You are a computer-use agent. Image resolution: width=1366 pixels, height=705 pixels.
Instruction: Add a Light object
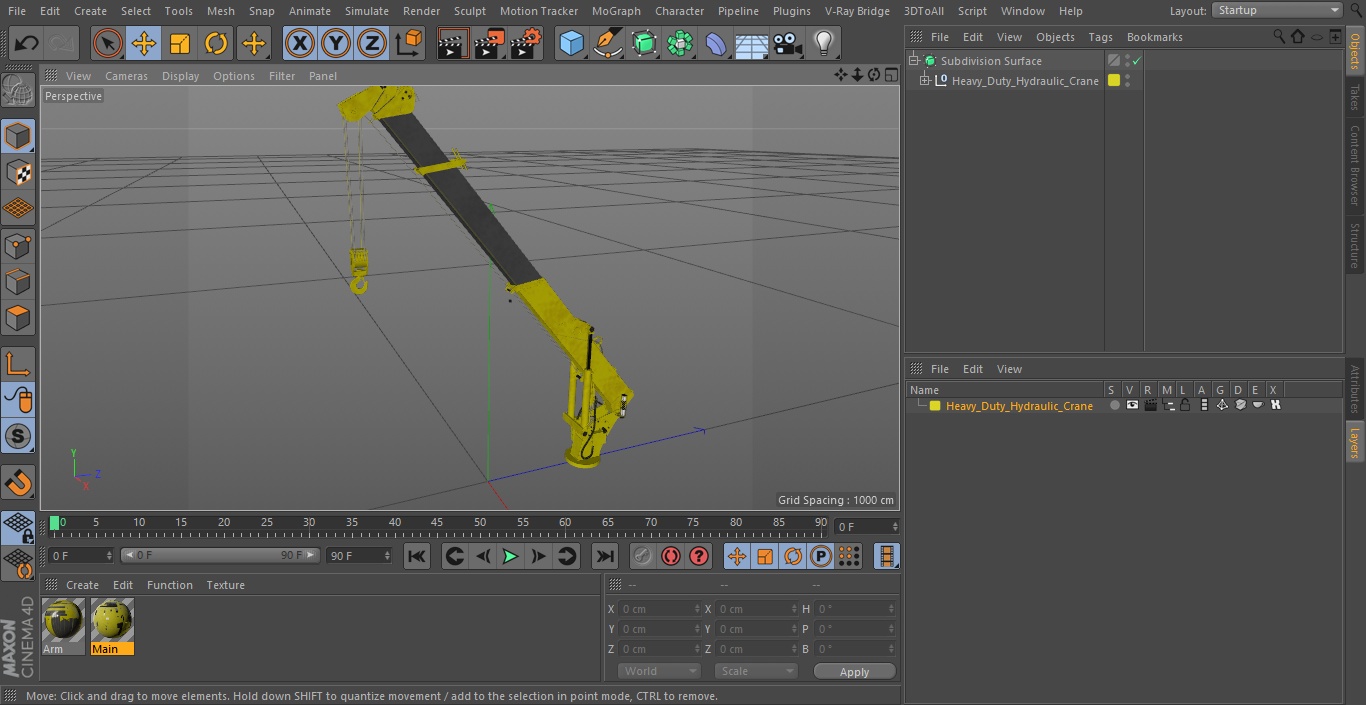[823, 43]
